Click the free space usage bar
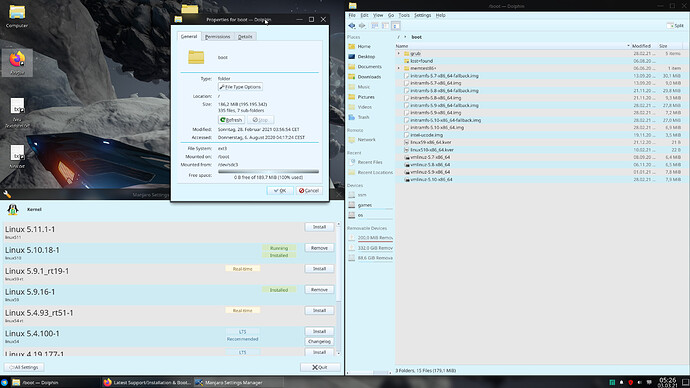690x388 pixels. pos(268,172)
